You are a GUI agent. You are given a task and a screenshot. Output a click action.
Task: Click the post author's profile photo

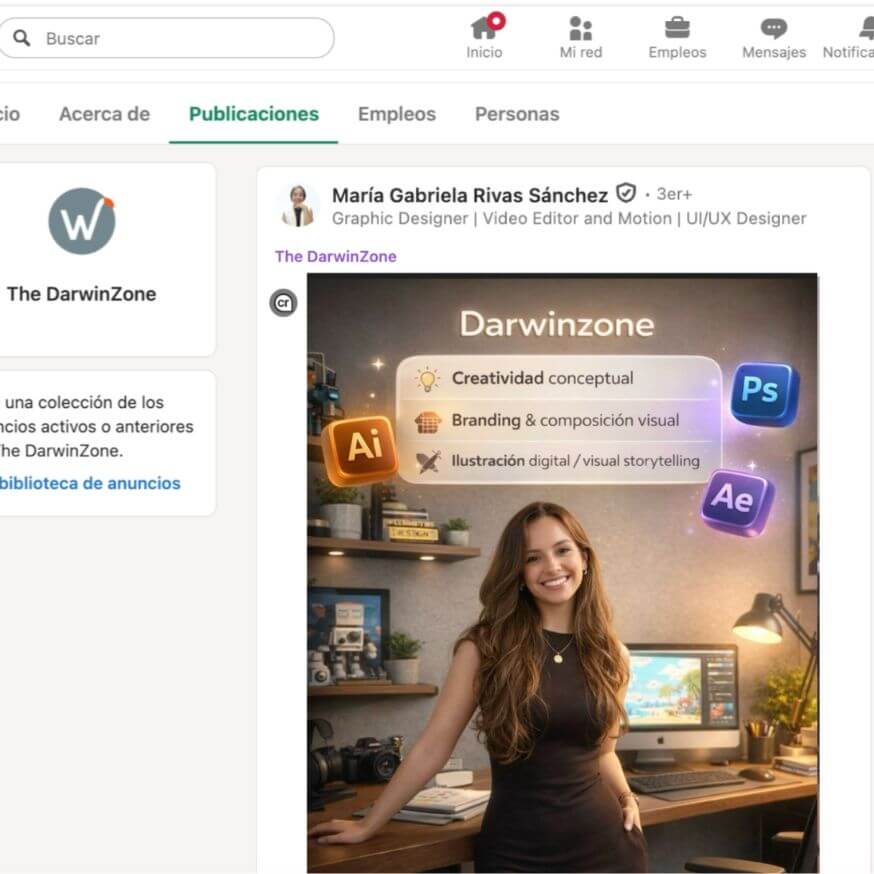(297, 205)
